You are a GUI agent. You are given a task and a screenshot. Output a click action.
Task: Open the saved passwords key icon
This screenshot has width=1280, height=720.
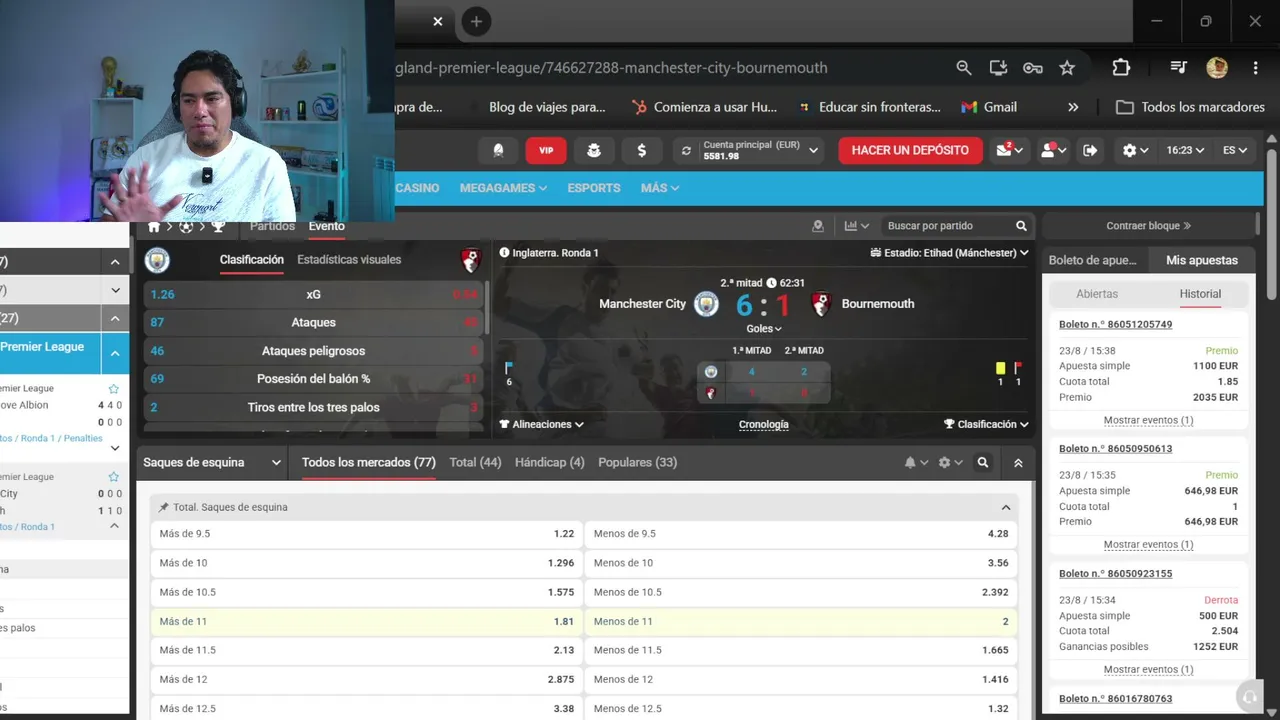1033,68
